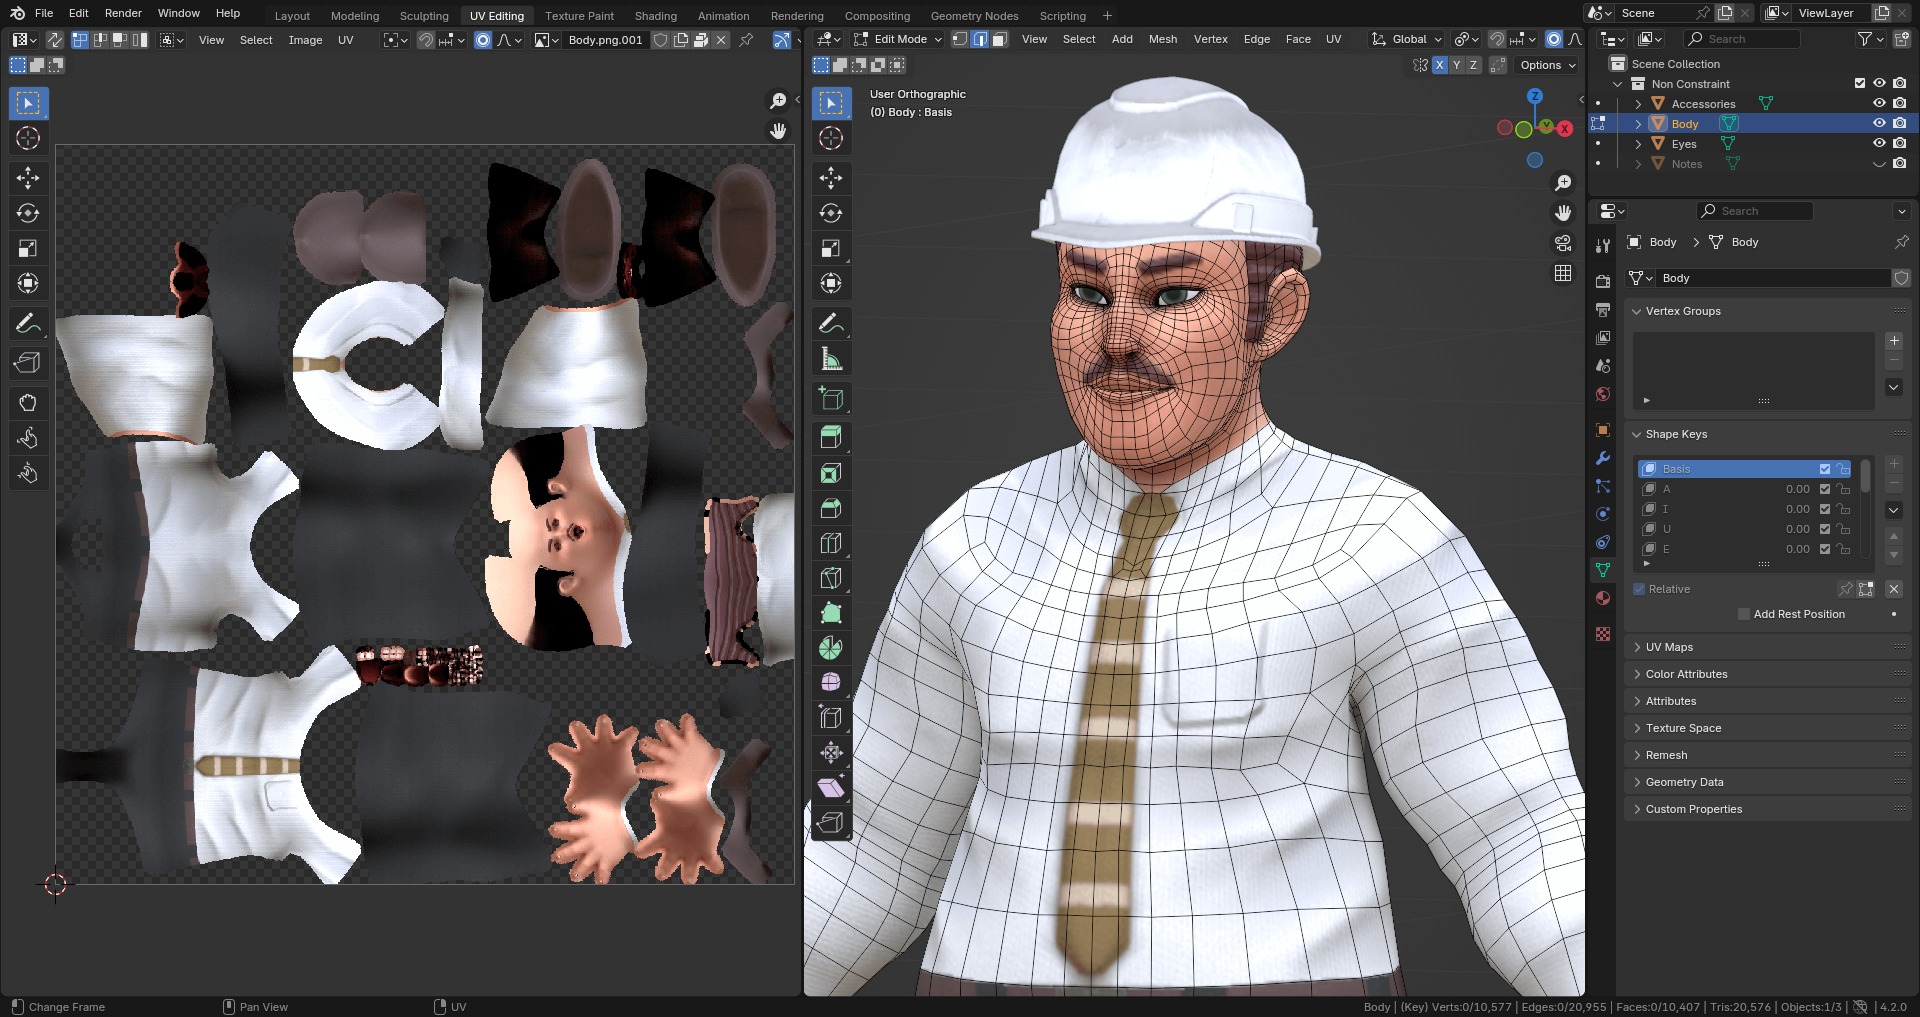Disable Notes collection in renders
1920x1017 pixels.
click(x=1899, y=163)
